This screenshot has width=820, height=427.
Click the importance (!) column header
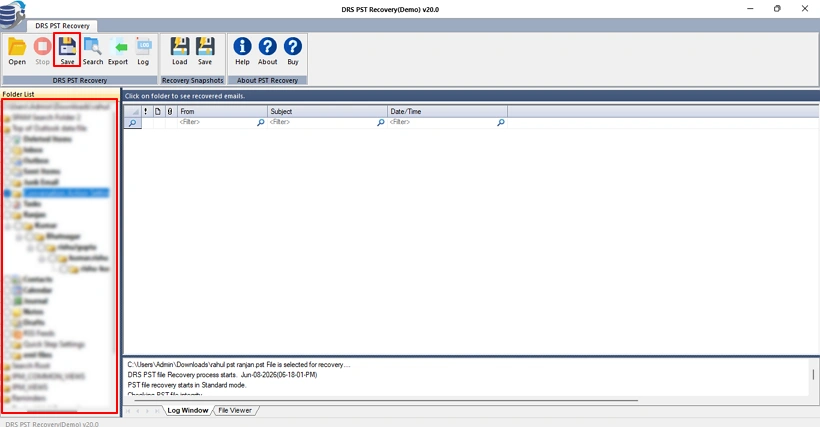click(x=145, y=111)
